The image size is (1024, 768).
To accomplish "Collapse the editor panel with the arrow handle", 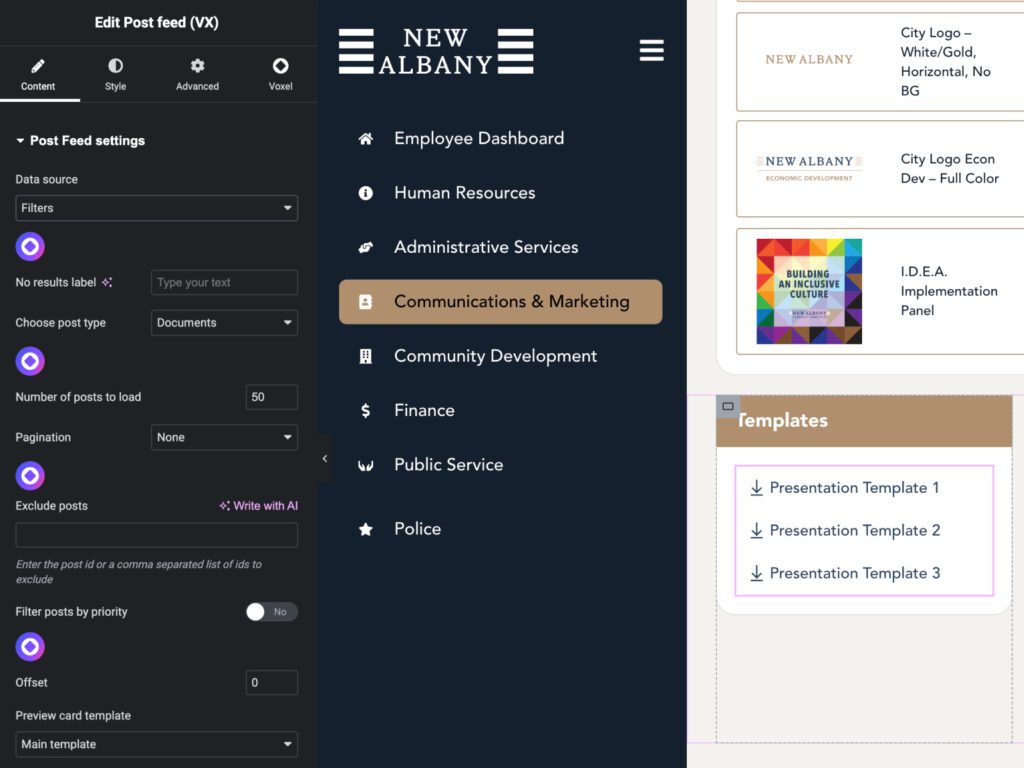I will (x=325, y=458).
